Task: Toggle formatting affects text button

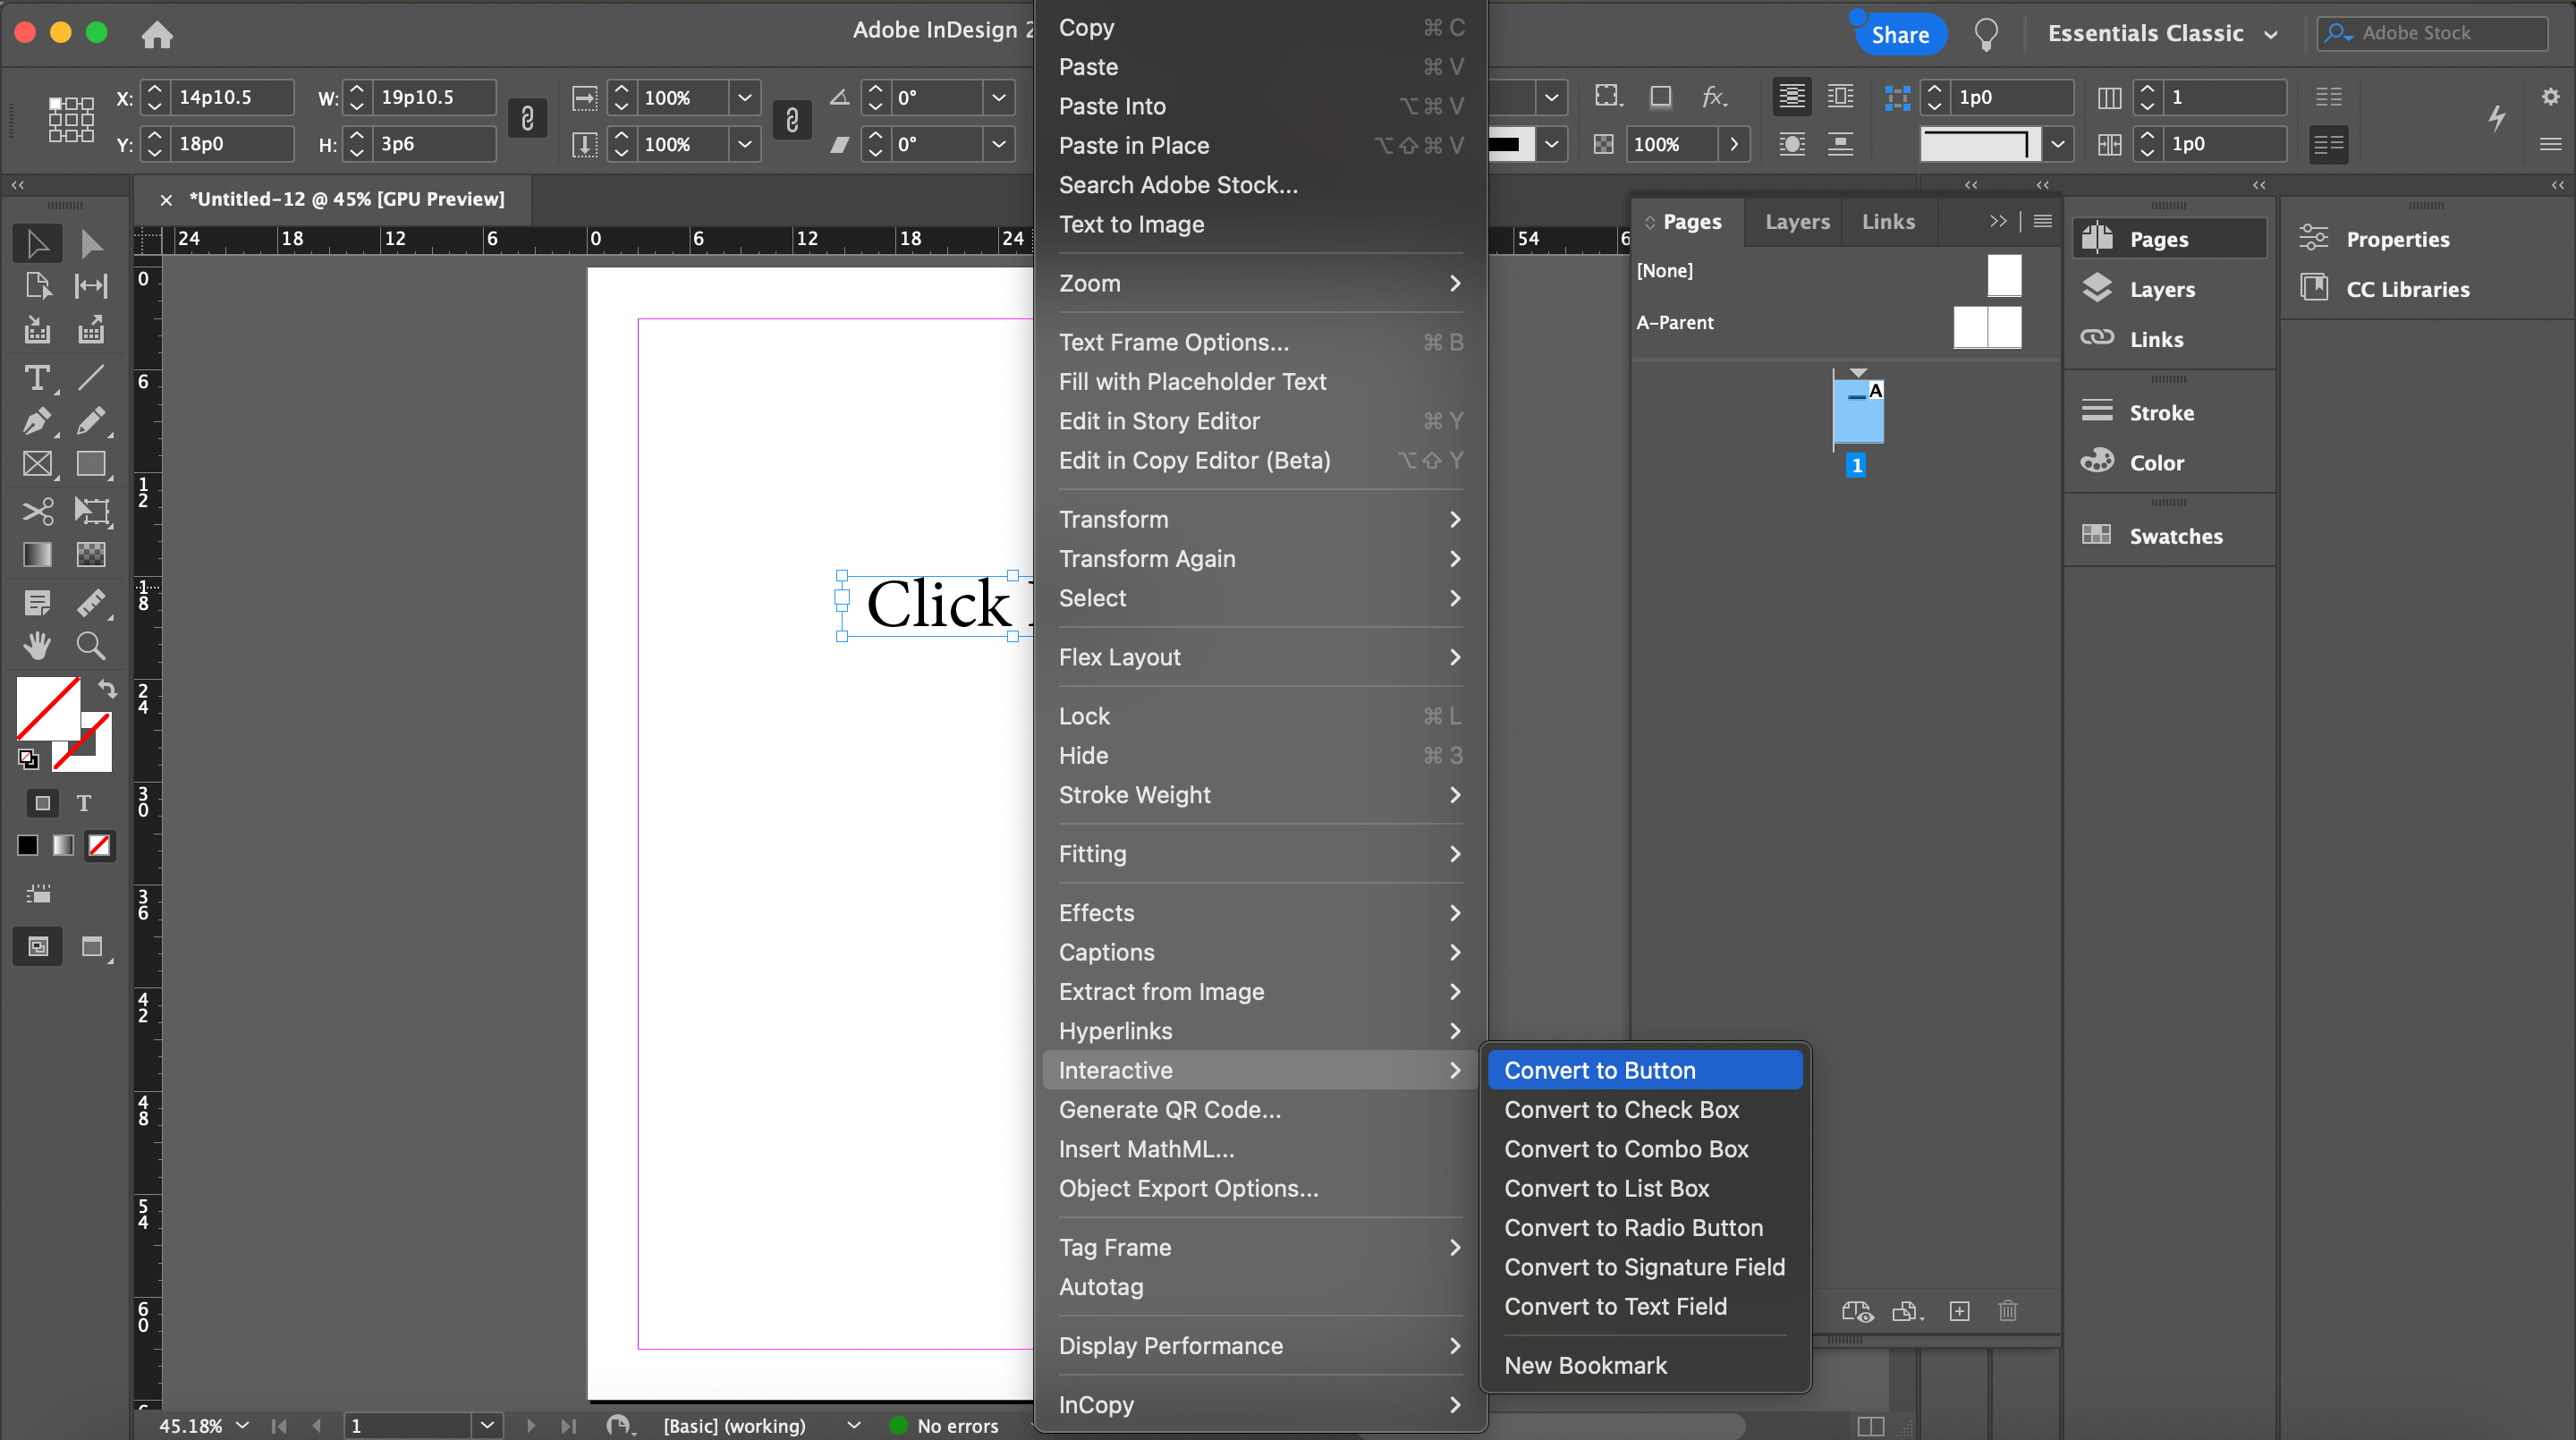Action: [84, 803]
